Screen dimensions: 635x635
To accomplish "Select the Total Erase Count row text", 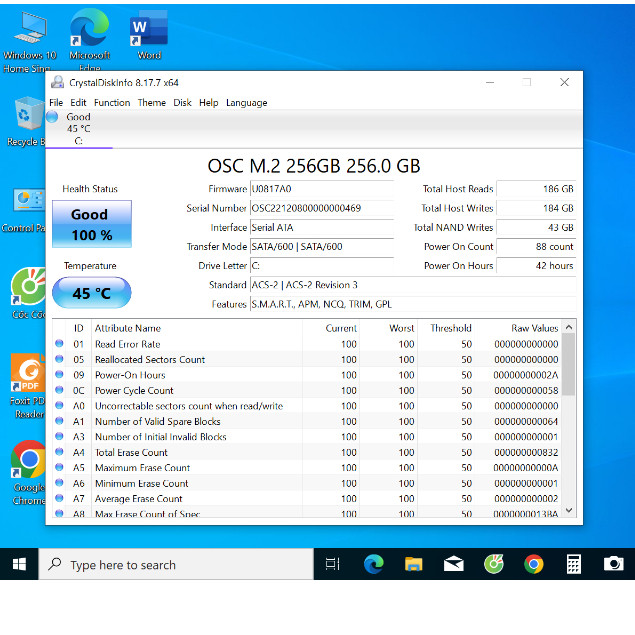I will point(131,452).
